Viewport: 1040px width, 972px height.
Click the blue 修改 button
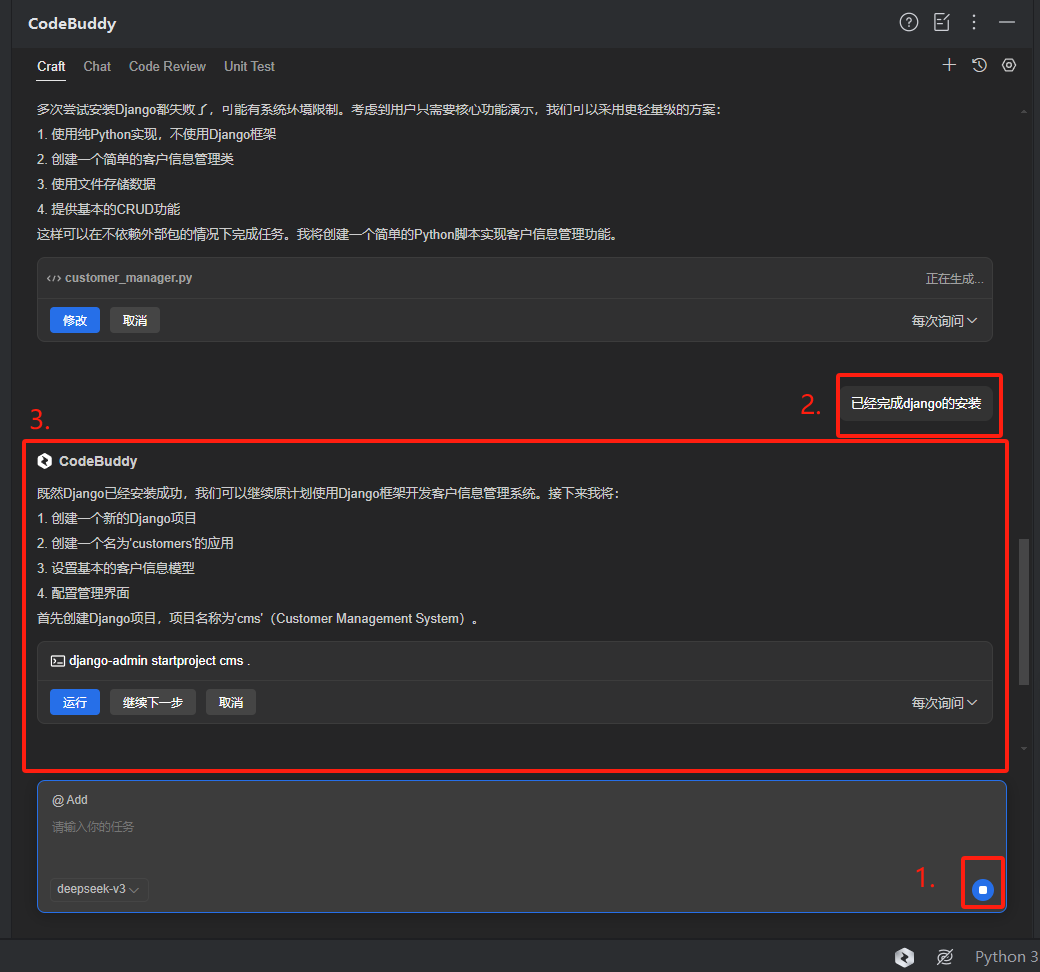click(x=75, y=320)
